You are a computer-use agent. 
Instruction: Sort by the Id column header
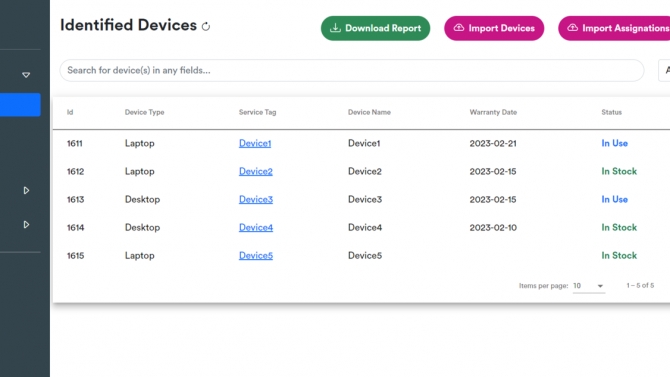[x=70, y=112]
